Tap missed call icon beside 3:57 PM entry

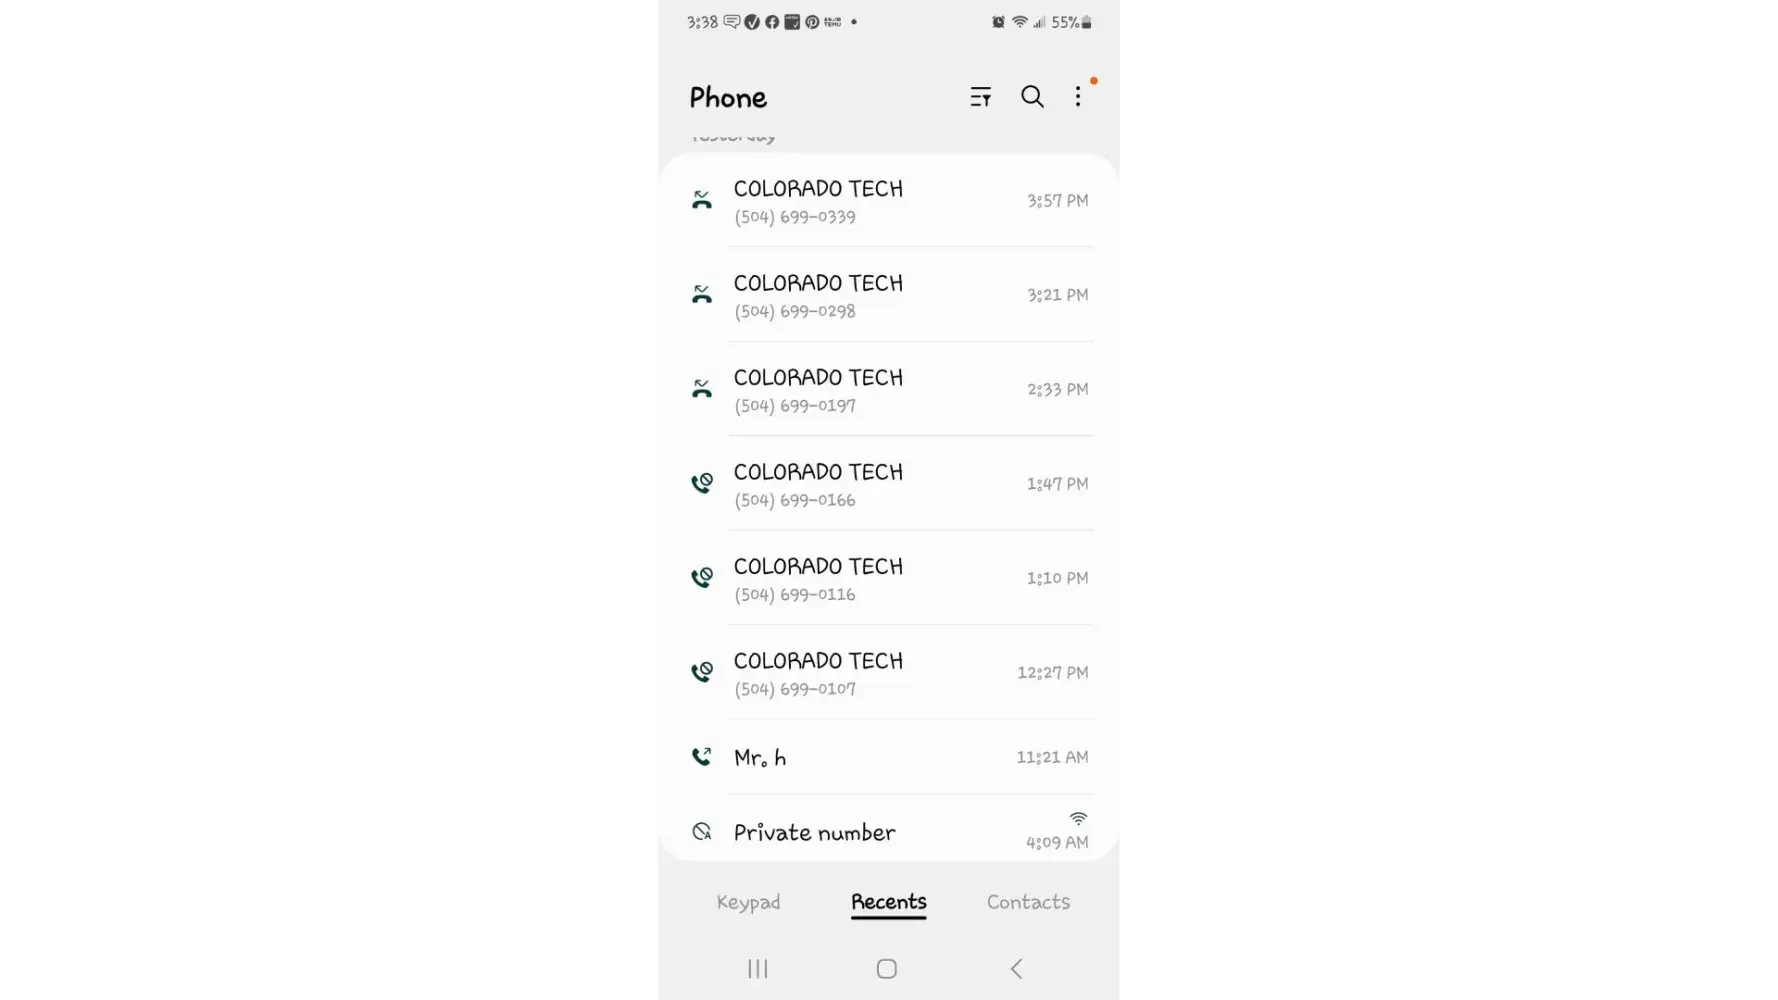point(702,200)
